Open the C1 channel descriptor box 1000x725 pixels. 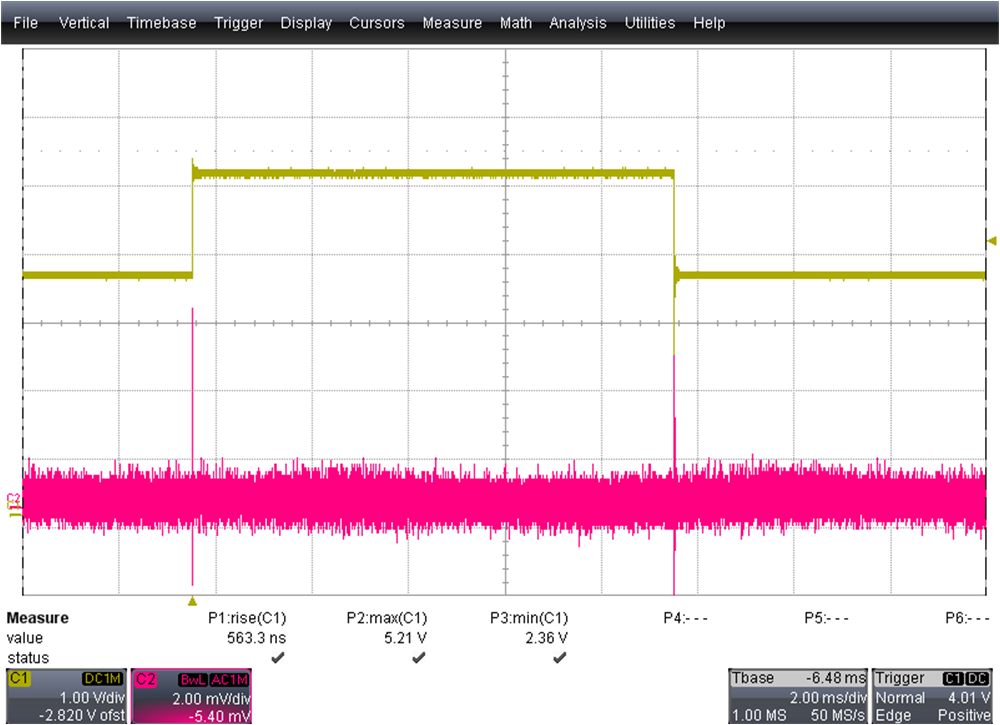[65, 696]
